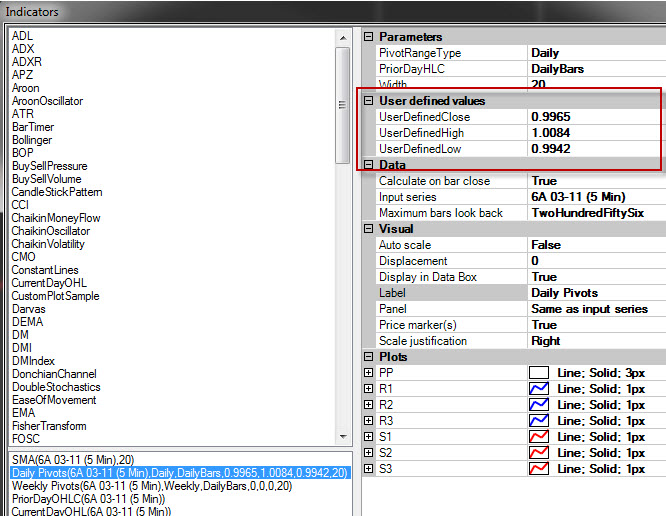Expand the PP plot settings
The height and width of the screenshot is (516, 666).
pos(369,373)
